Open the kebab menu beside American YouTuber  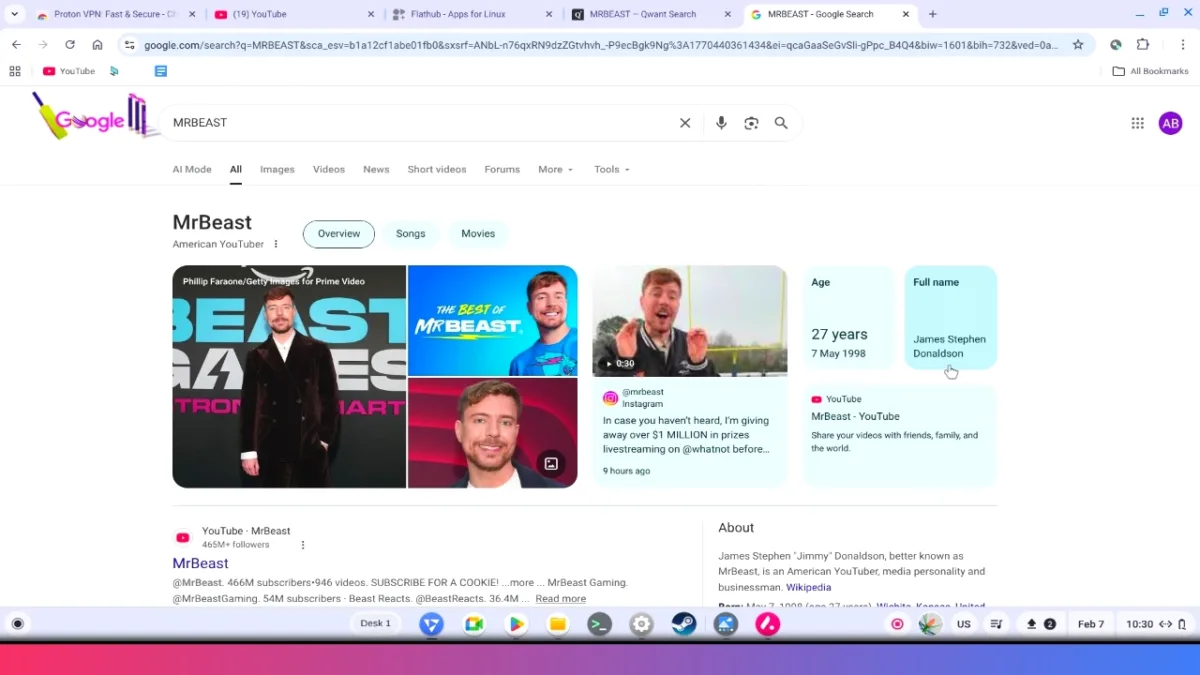[276, 242]
